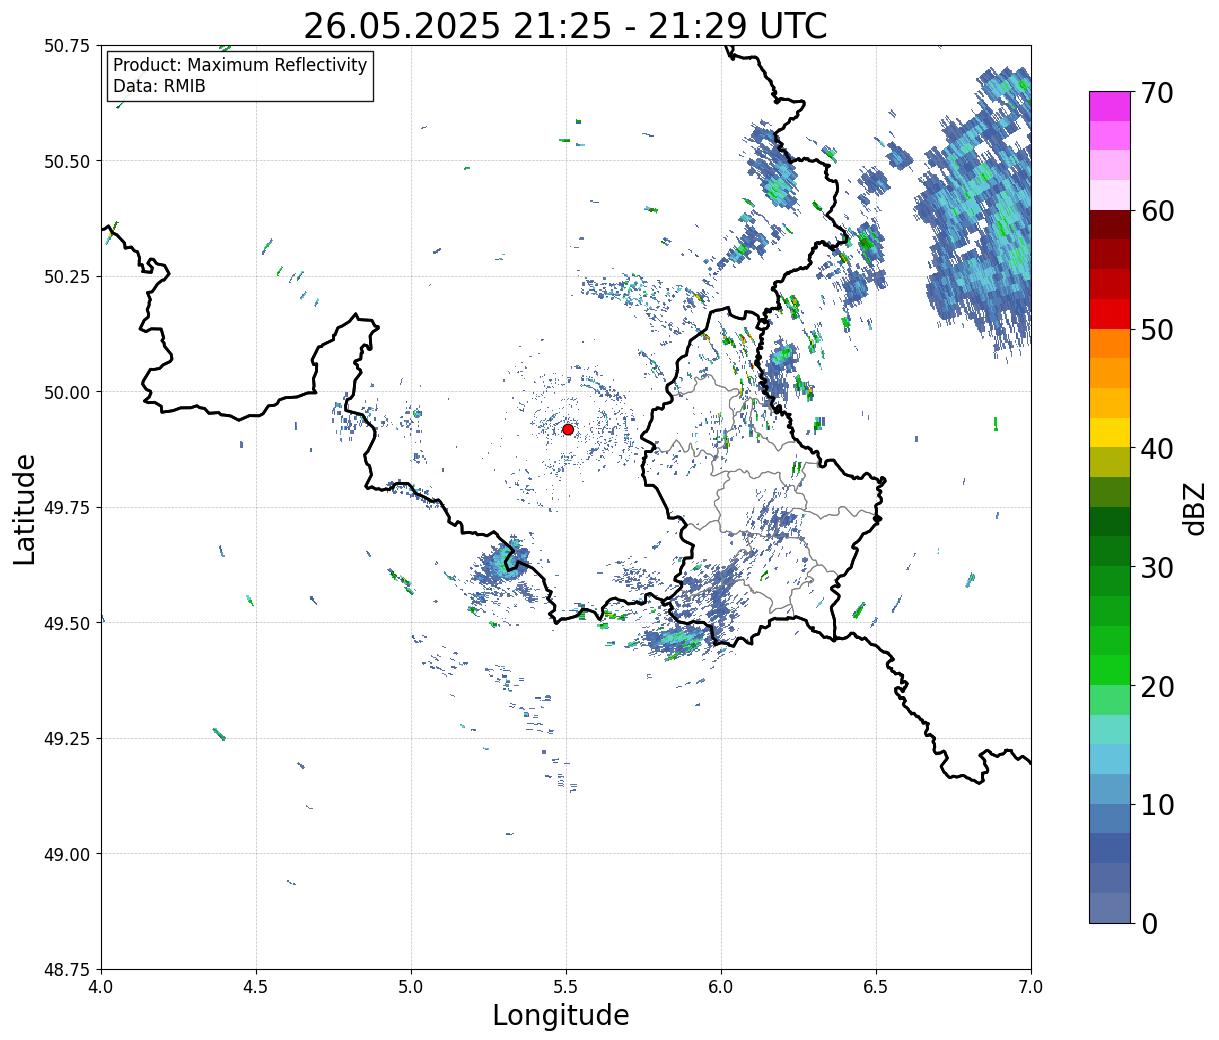Click the latitude tick label 48.75
The width and height of the screenshot is (1219, 1040).
click(x=67, y=970)
